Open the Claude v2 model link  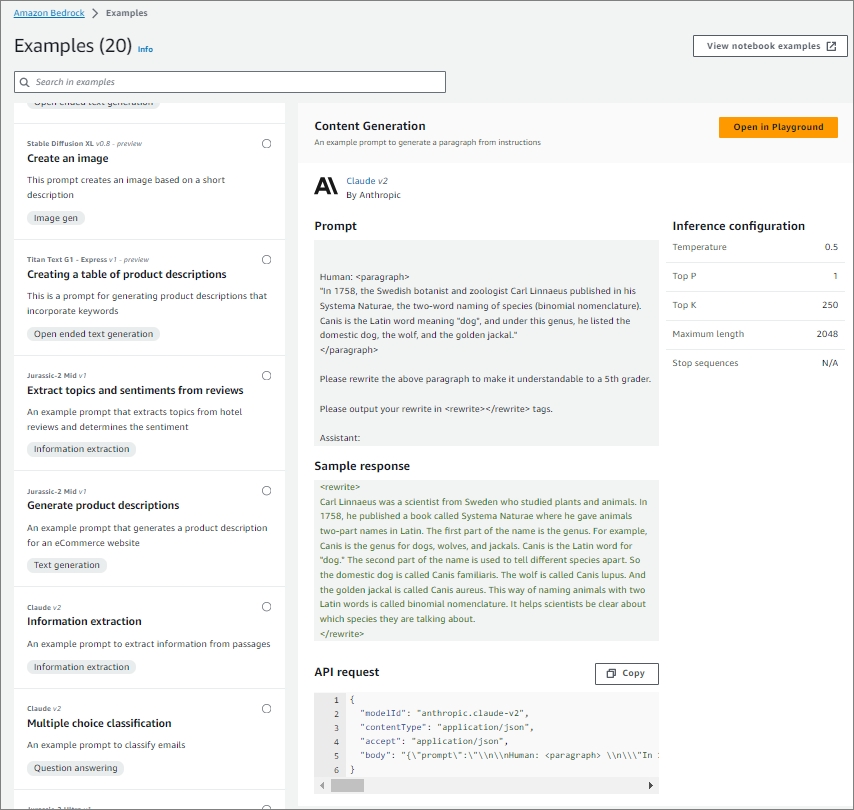367,181
